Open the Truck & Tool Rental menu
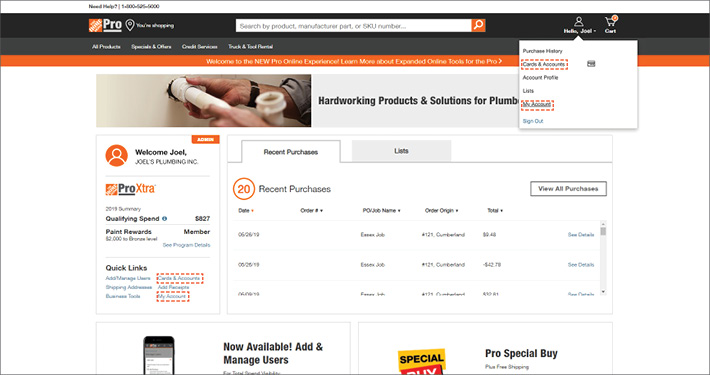The height and width of the screenshot is (375, 710). click(250, 47)
